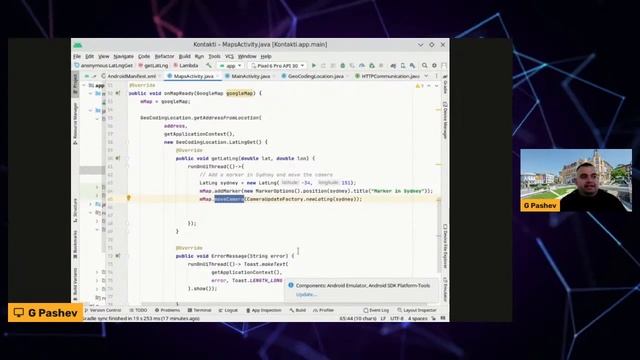
Task: Open the Device Manager side tab
Action: 445,120
